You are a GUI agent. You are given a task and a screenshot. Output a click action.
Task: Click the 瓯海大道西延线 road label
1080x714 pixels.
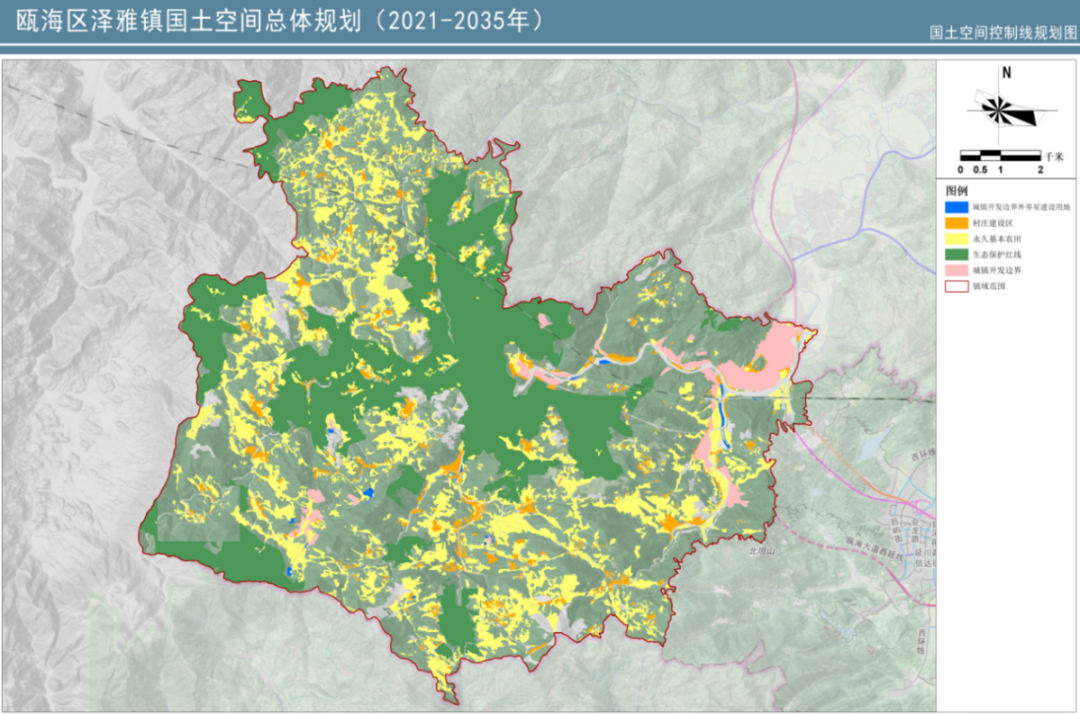pyautogui.click(x=874, y=549)
